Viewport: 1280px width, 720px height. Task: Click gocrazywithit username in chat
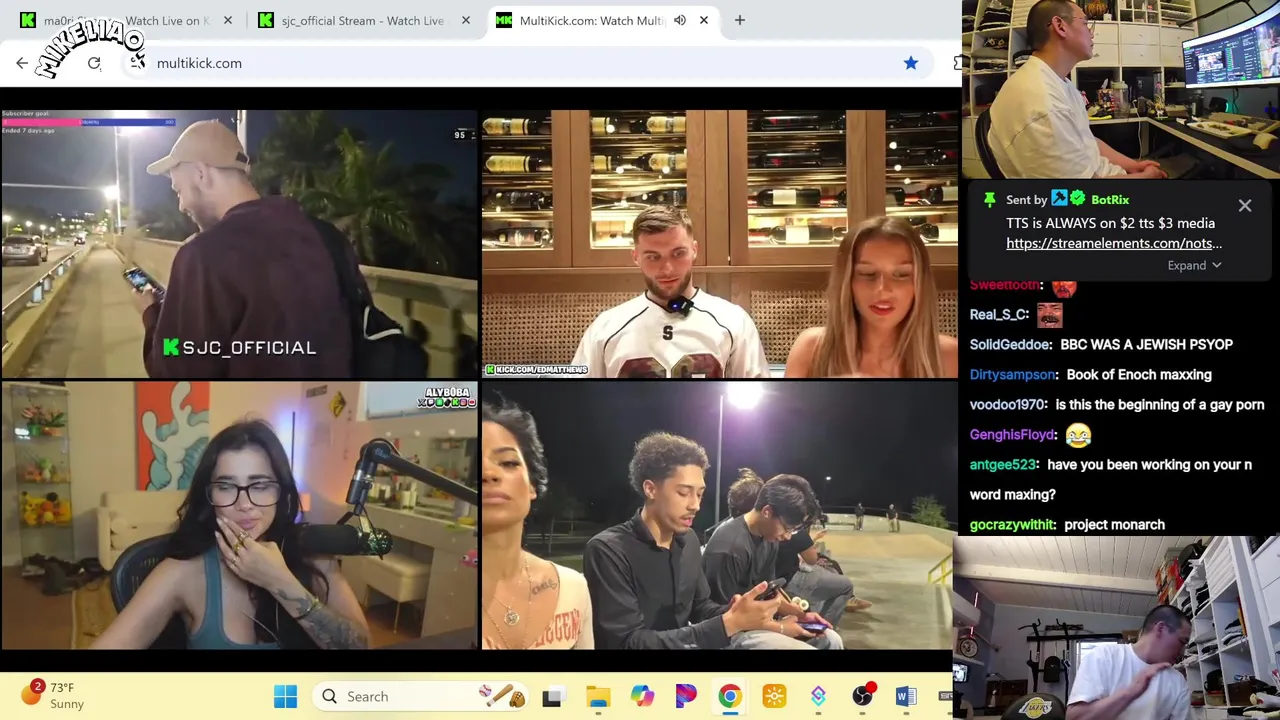point(1012,524)
